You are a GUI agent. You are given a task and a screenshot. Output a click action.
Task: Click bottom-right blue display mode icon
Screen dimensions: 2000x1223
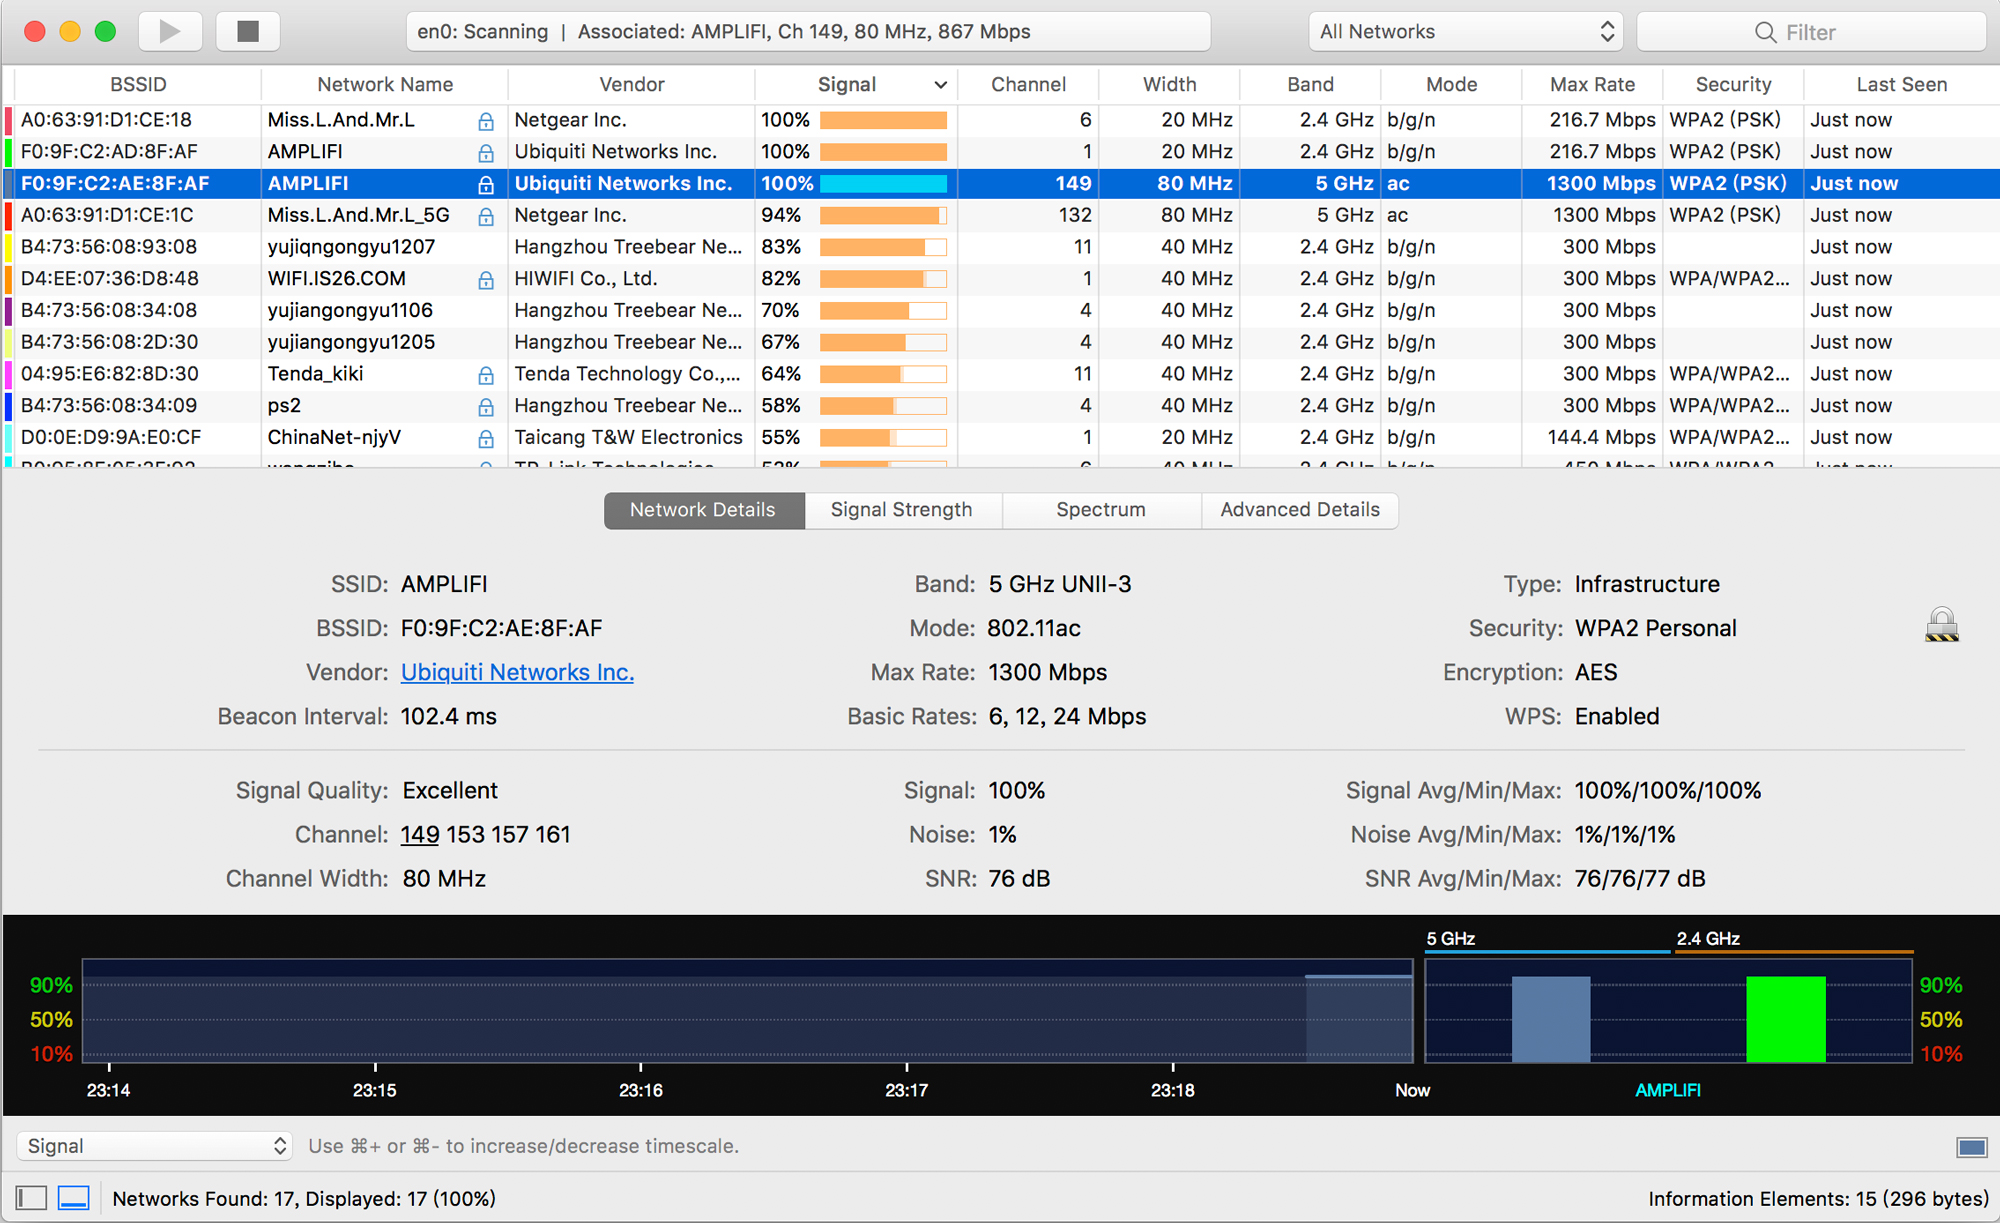point(1972,1146)
